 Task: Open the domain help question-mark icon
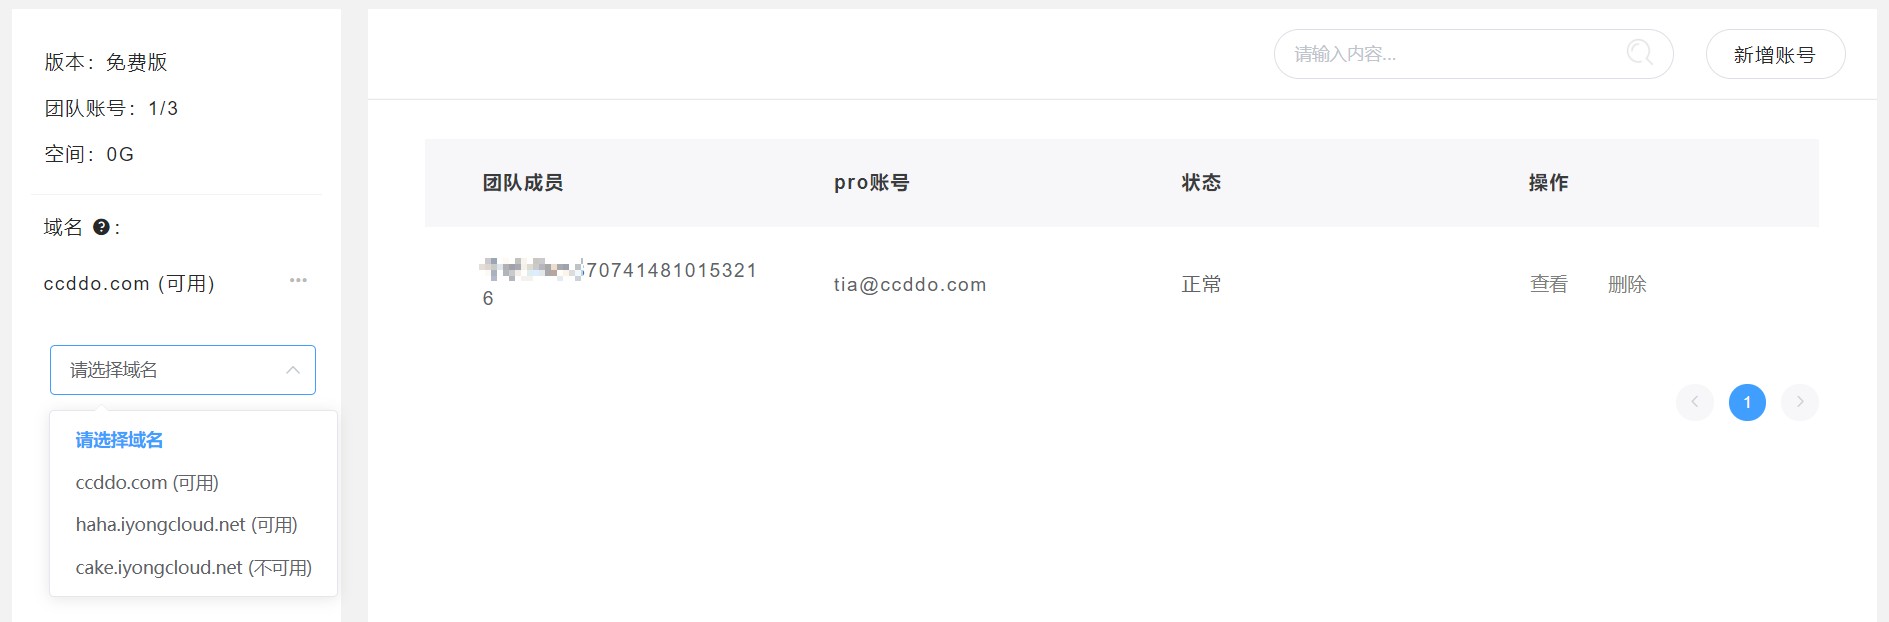click(x=101, y=227)
